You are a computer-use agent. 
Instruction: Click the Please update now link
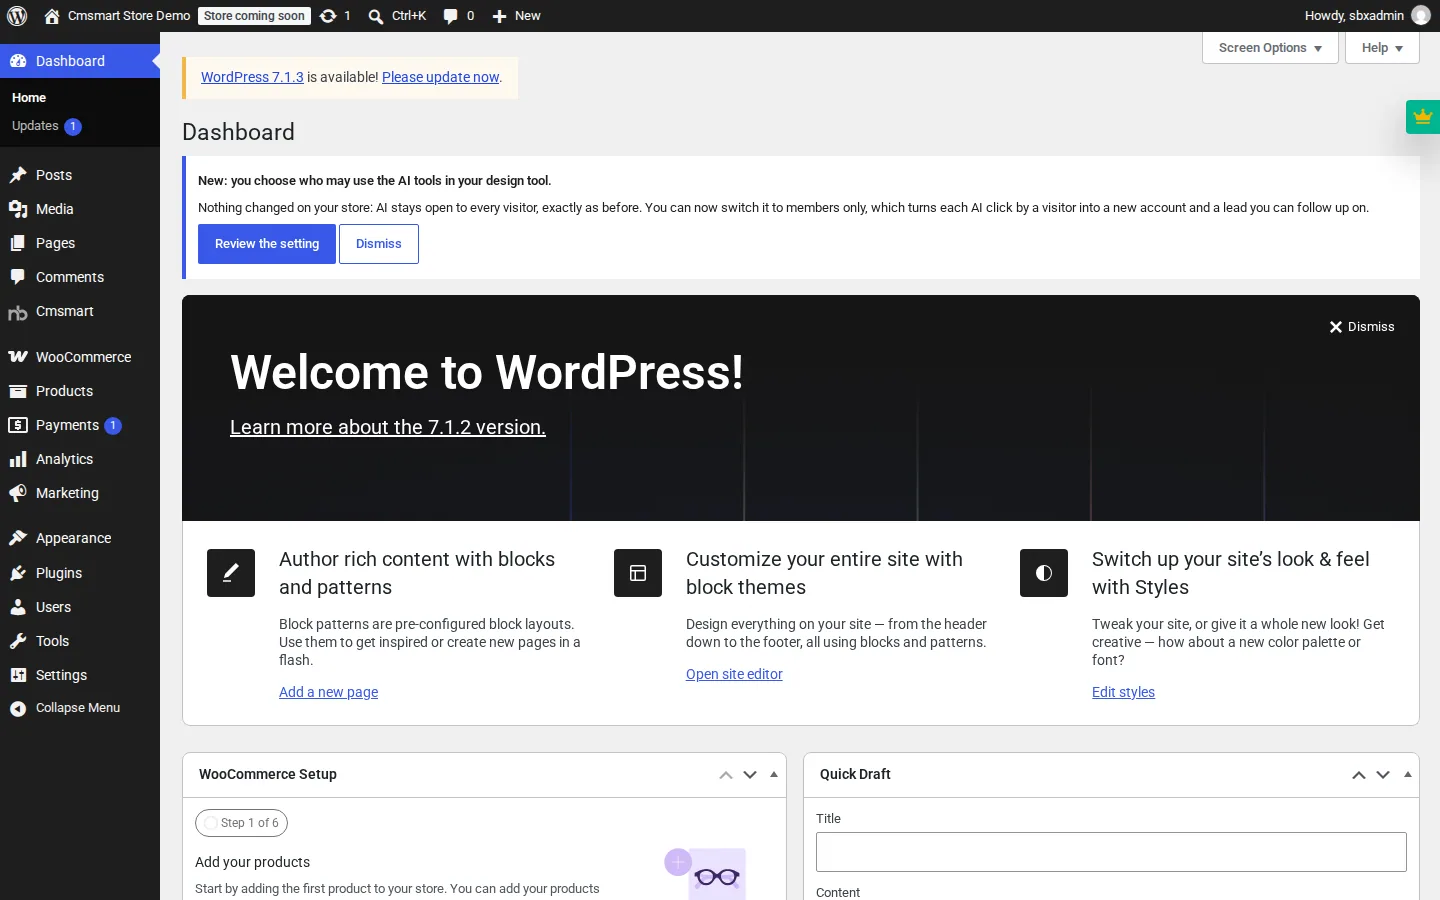click(440, 77)
